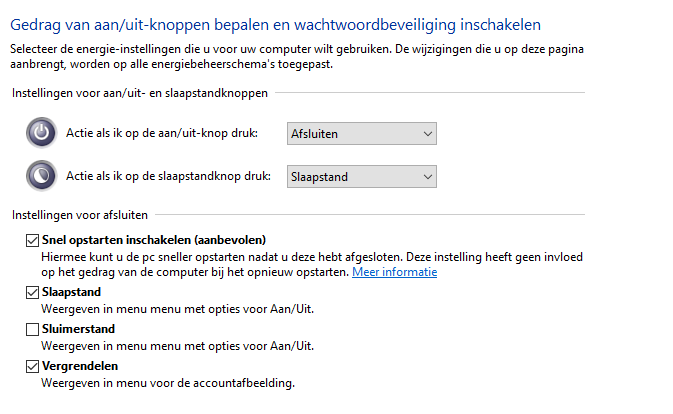This screenshot has width=673, height=414.
Task: Click the chevron arrow on the Slaapstand combo box
Action: point(427,176)
